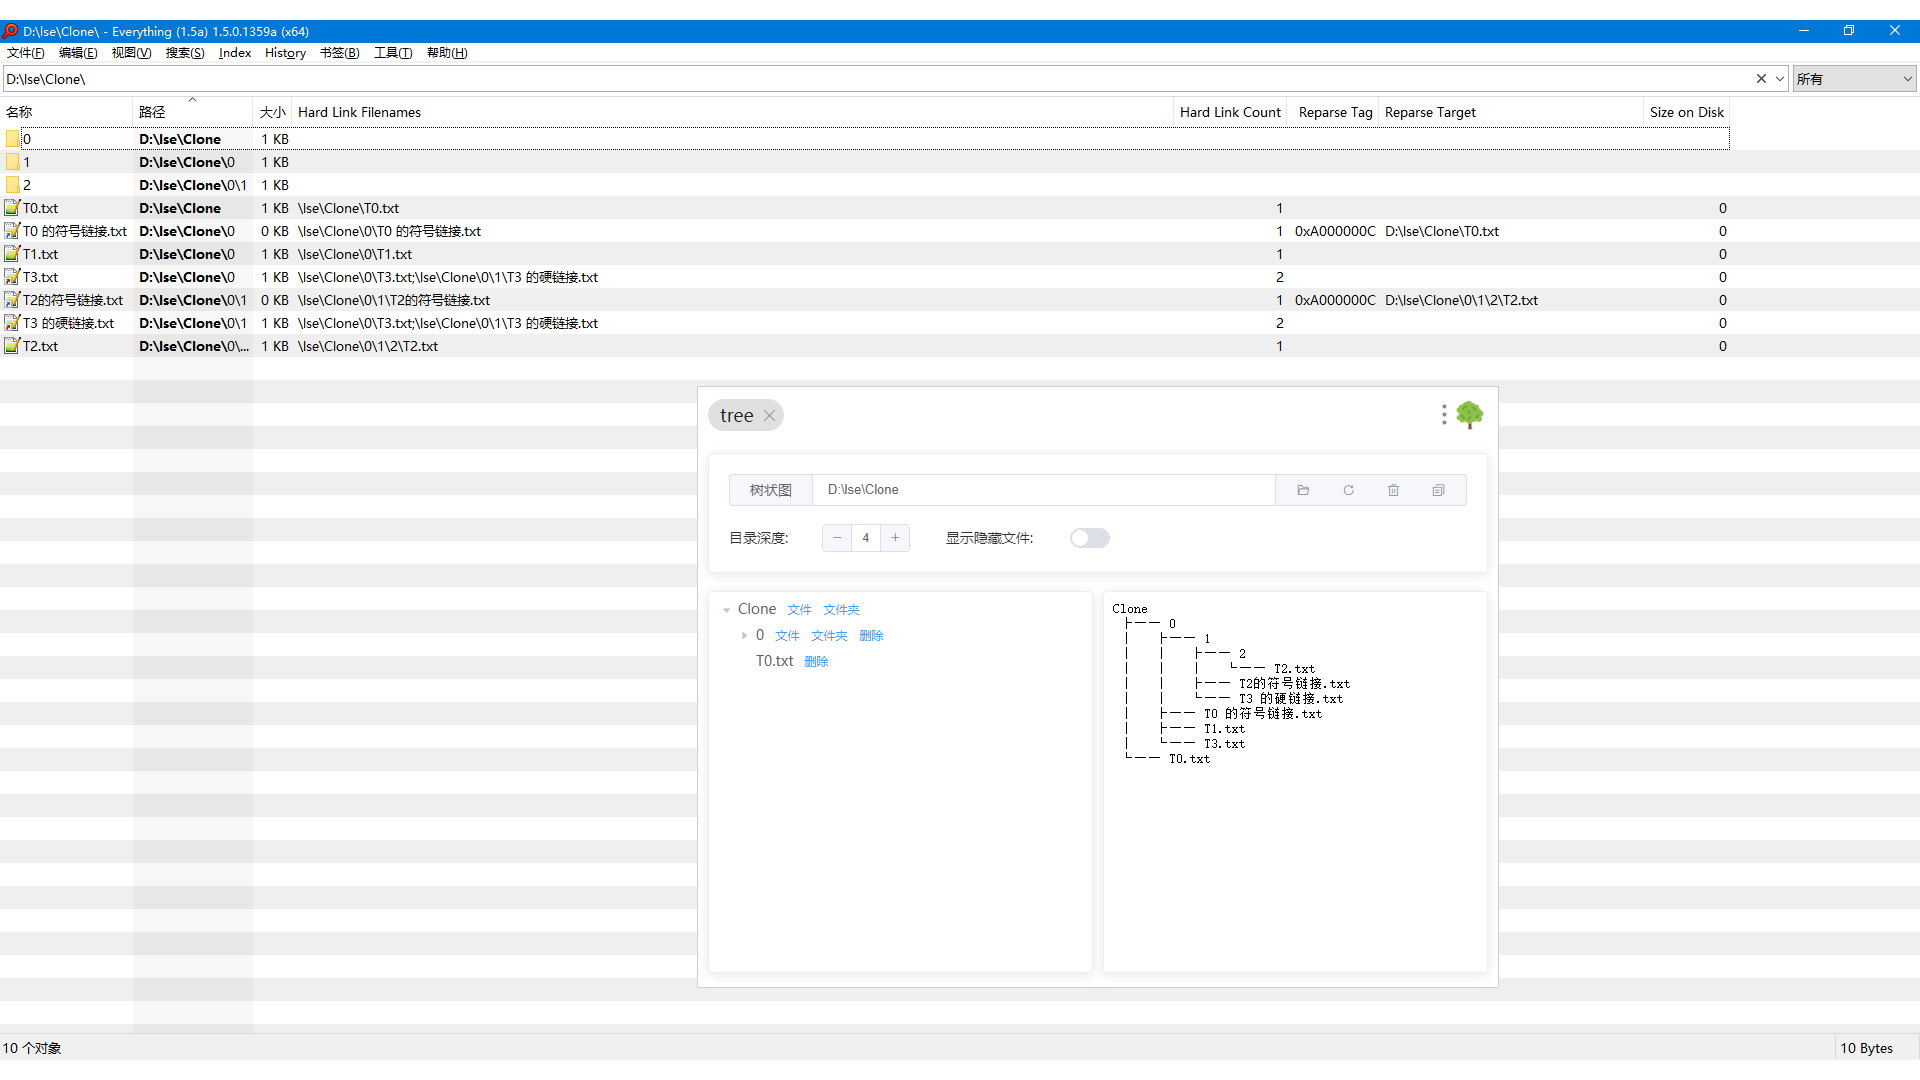Image resolution: width=1920 pixels, height=1080 pixels.
Task: Close the tree tag with X
Action: [x=769, y=416]
